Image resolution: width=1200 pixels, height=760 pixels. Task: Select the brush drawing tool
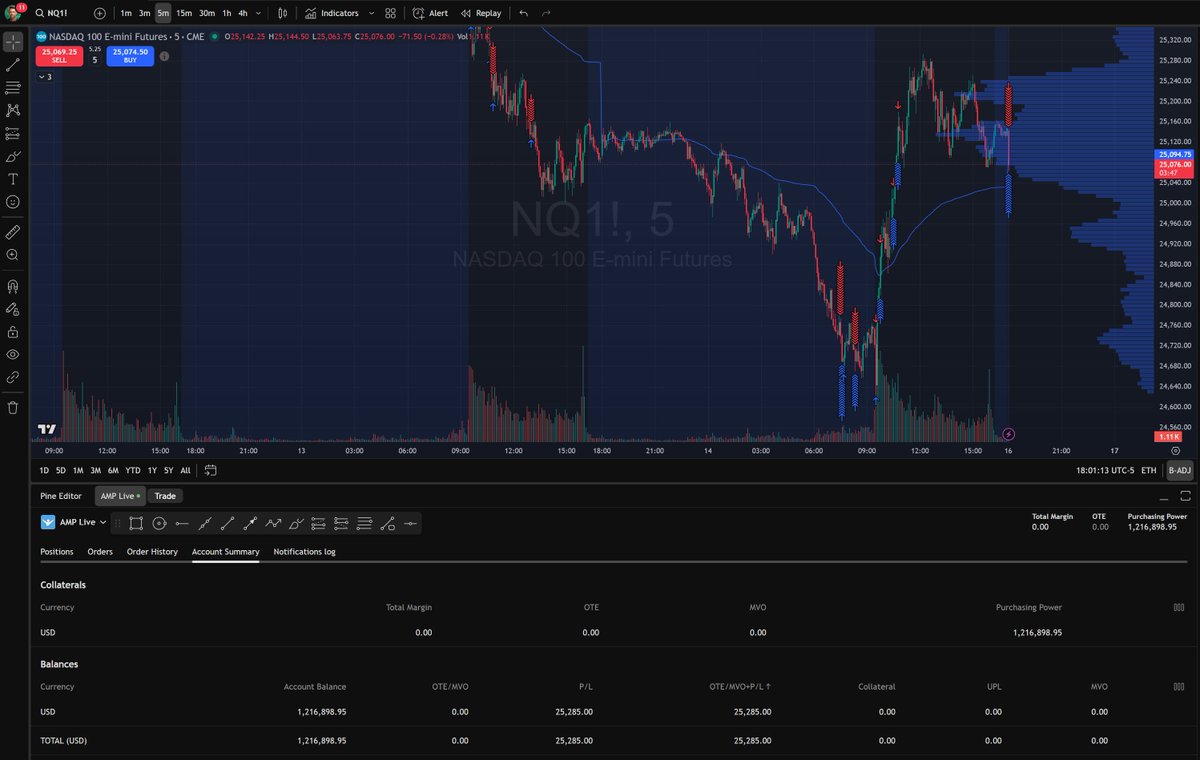13,156
